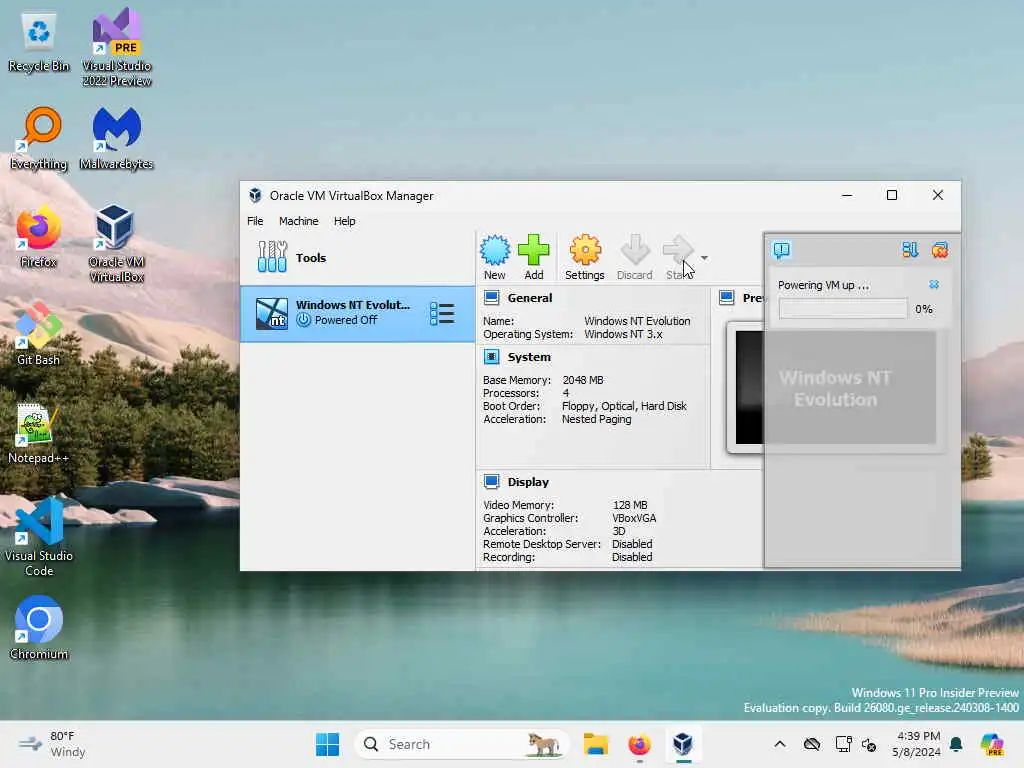Viewport: 1024px width, 768px height.
Task: Click the Display section header
Action: [528, 482]
